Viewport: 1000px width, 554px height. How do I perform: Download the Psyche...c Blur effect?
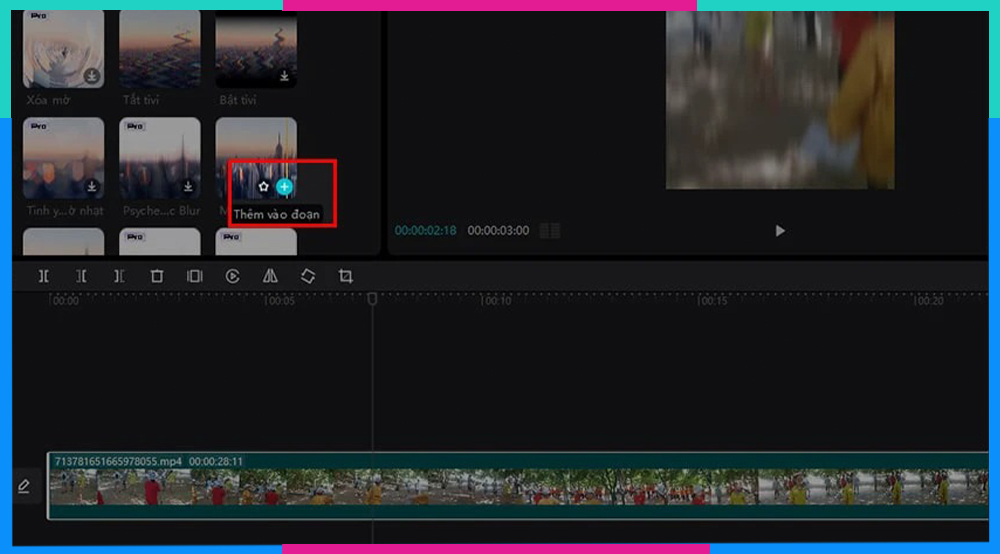point(188,186)
